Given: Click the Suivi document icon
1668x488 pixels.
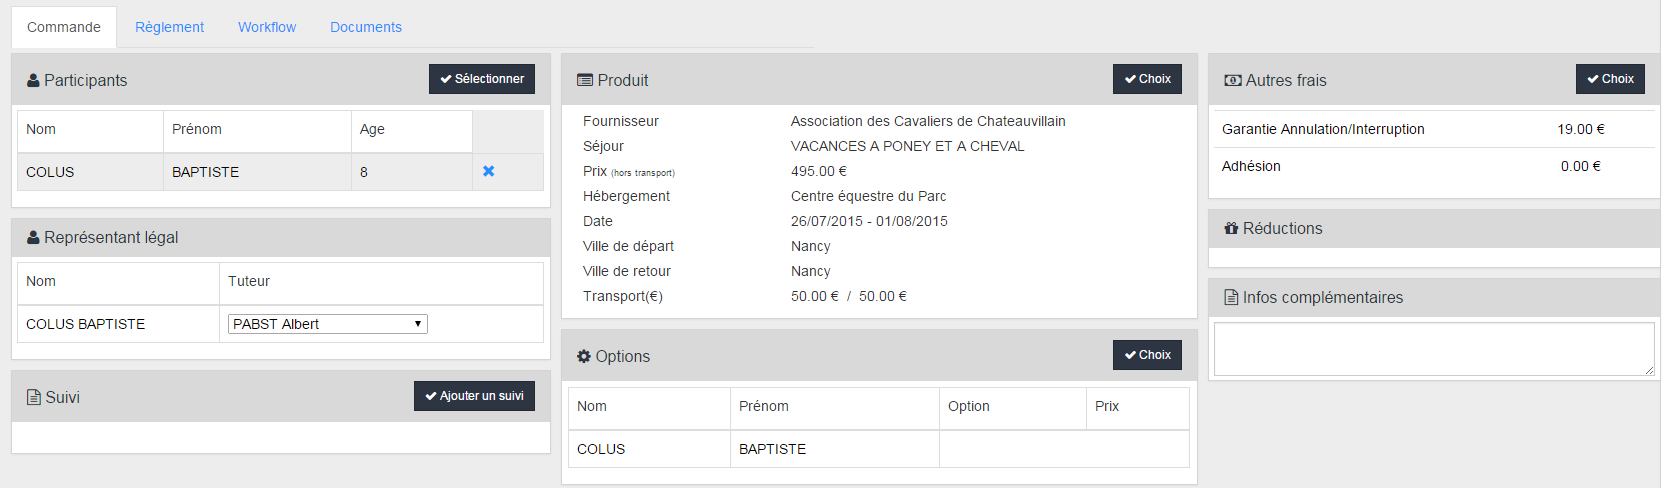Looking at the screenshot, I should pos(34,397).
